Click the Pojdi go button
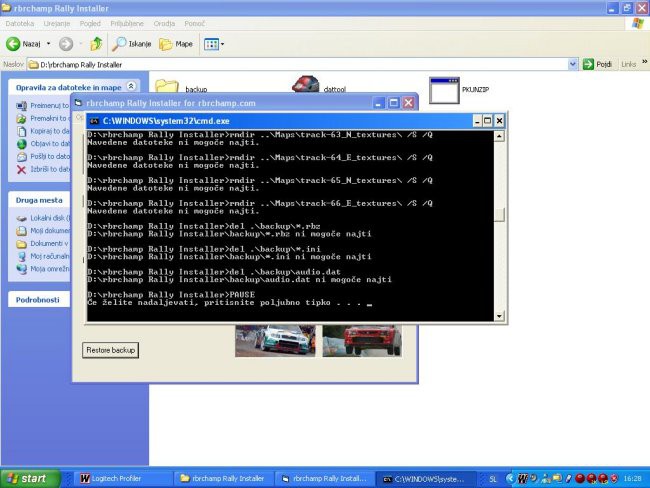Screen dimensions: 650x488 click(597, 64)
